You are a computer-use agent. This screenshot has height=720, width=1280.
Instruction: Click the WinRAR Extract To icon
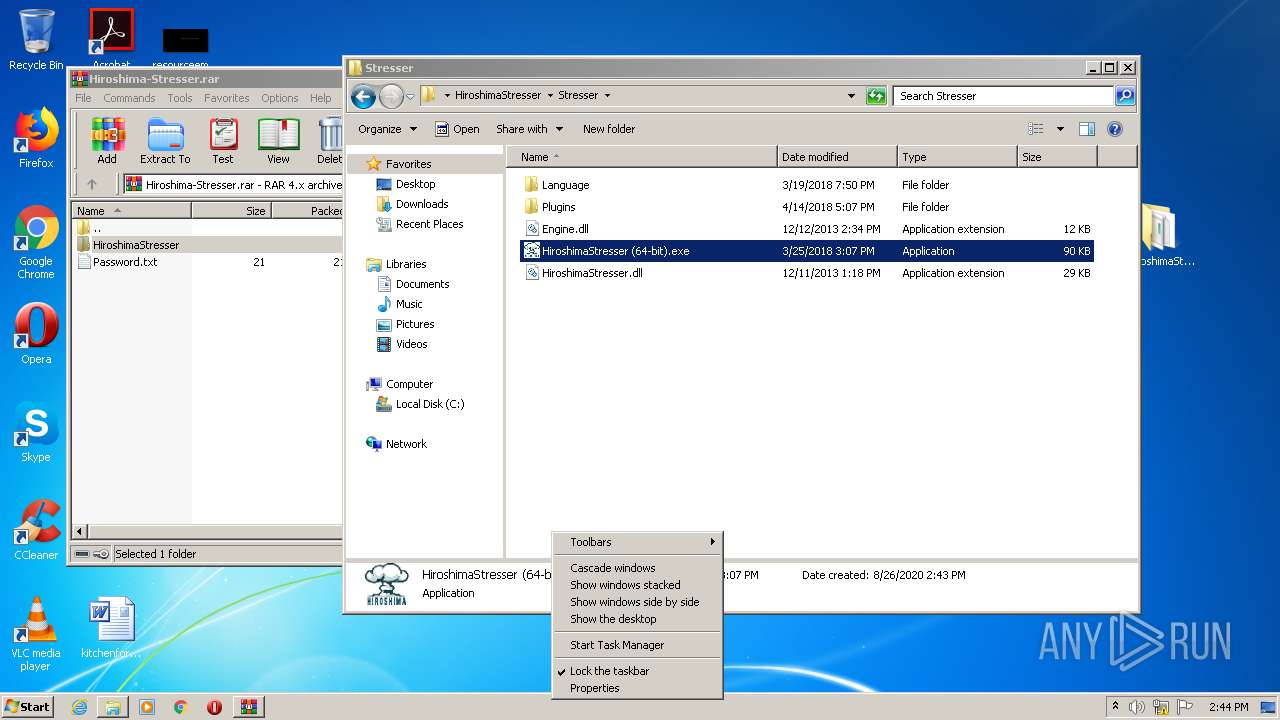(165, 141)
